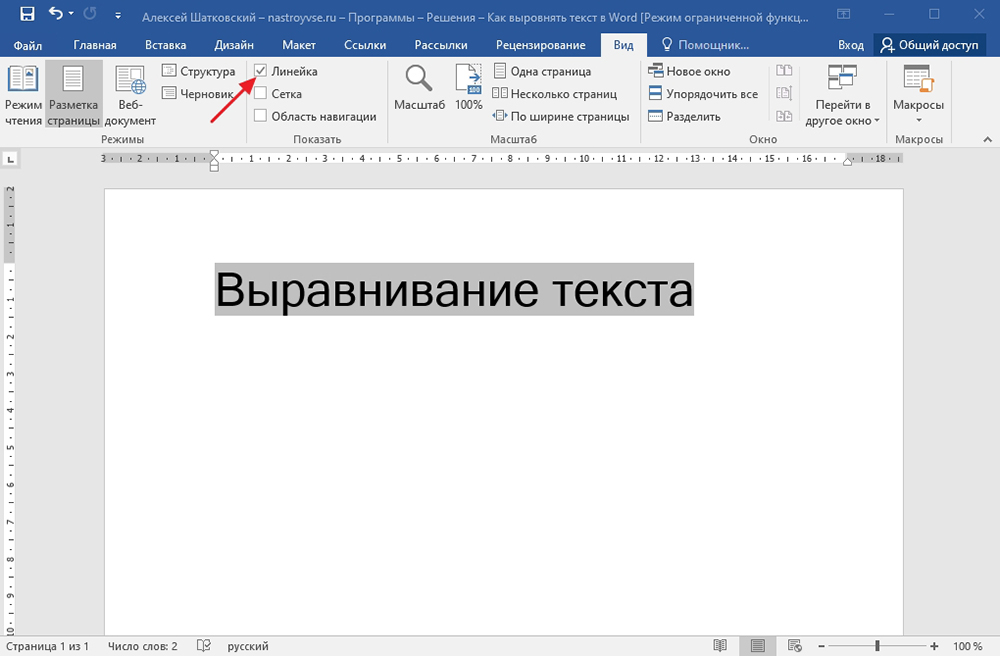Select the Page Layout view icon
The image size is (1000, 656).
[73, 95]
